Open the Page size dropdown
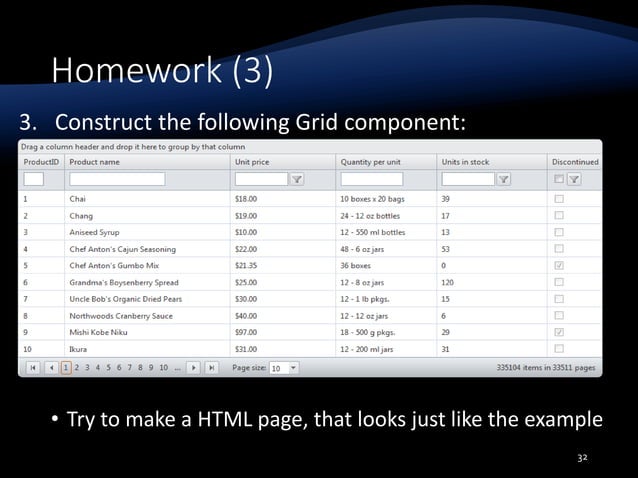The width and height of the screenshot is (638, 478). pyautogui.click(x=293, y=368)
